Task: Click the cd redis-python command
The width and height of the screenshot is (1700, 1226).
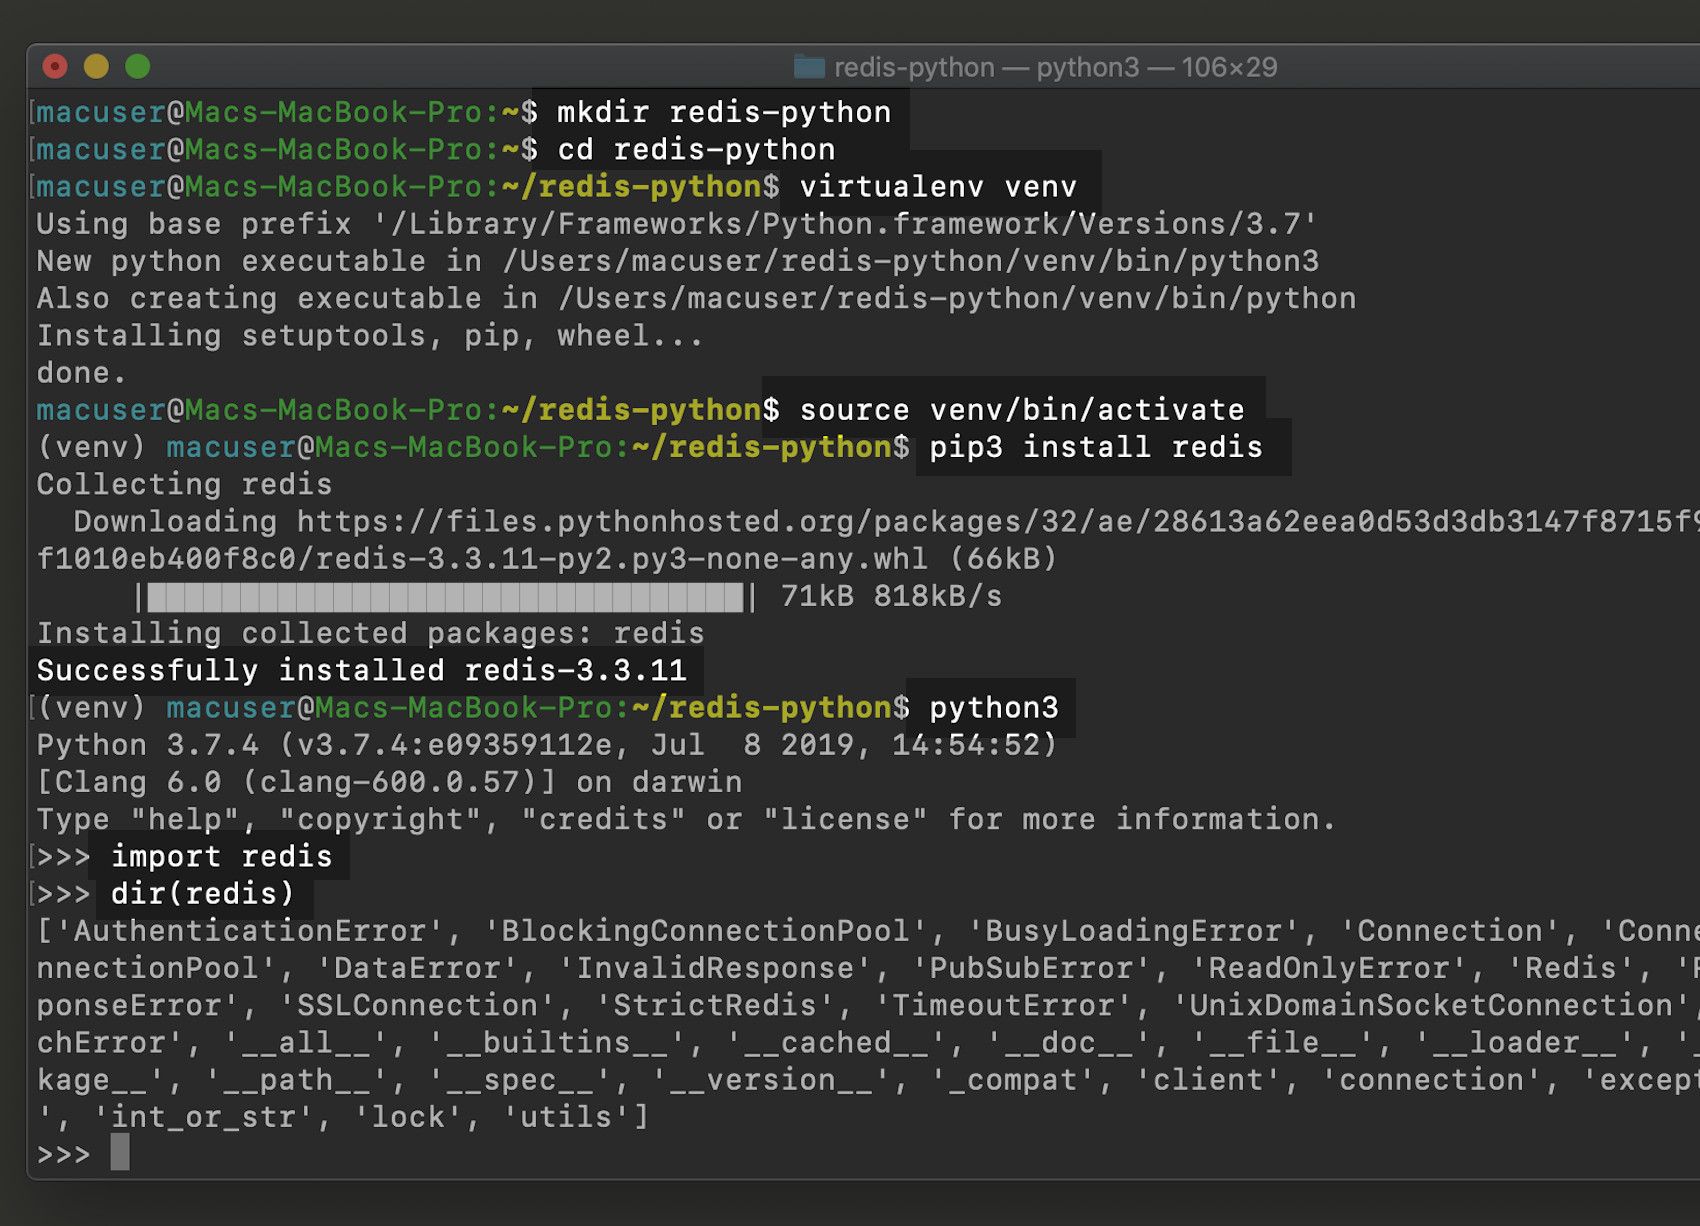Action: tap(697, 149)
